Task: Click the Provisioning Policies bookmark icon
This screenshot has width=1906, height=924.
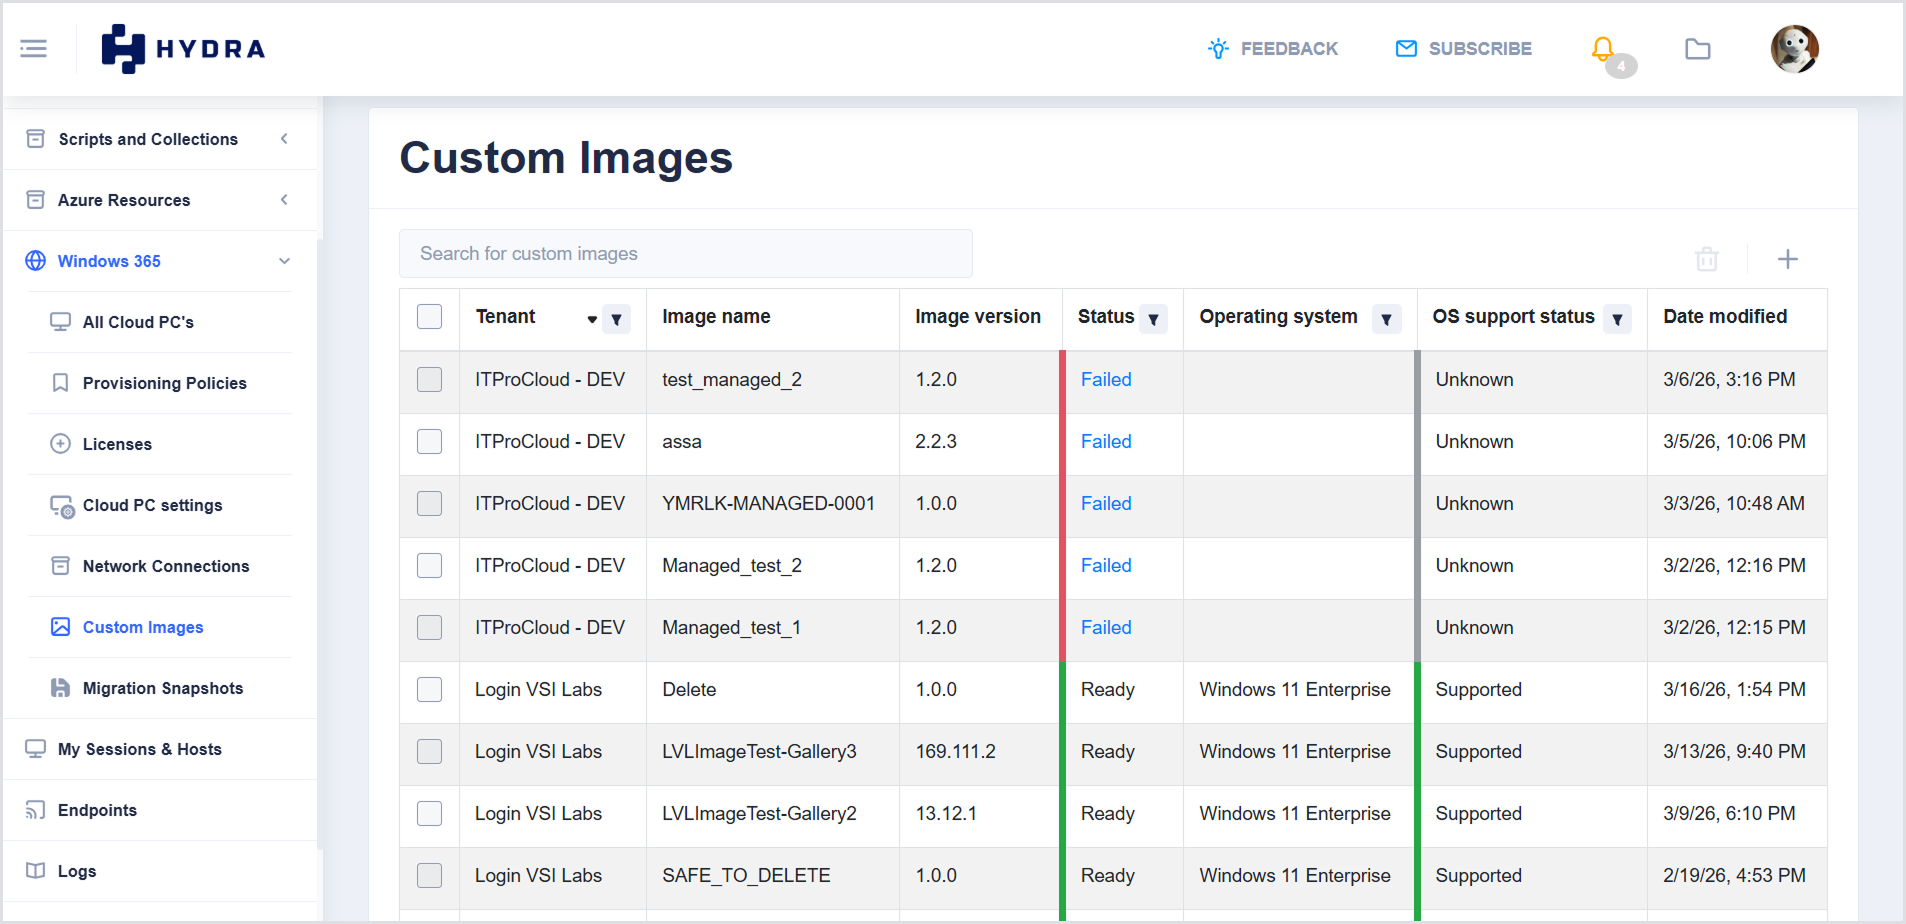Action: (x=60, y=383)
